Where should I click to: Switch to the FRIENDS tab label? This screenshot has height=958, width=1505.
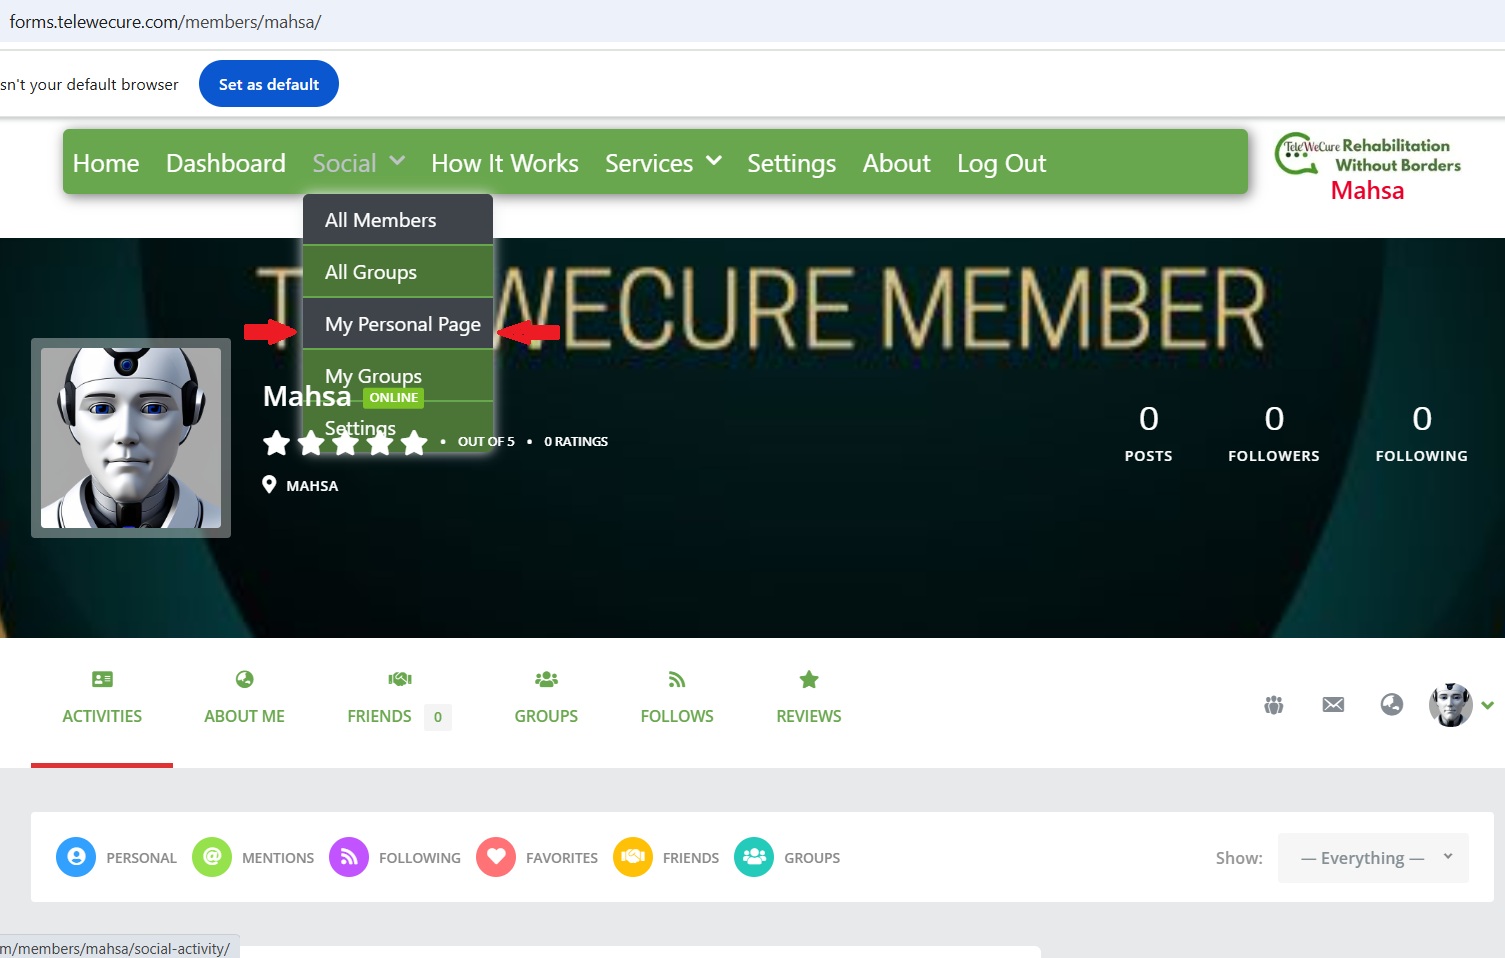(x=379, y=716)
